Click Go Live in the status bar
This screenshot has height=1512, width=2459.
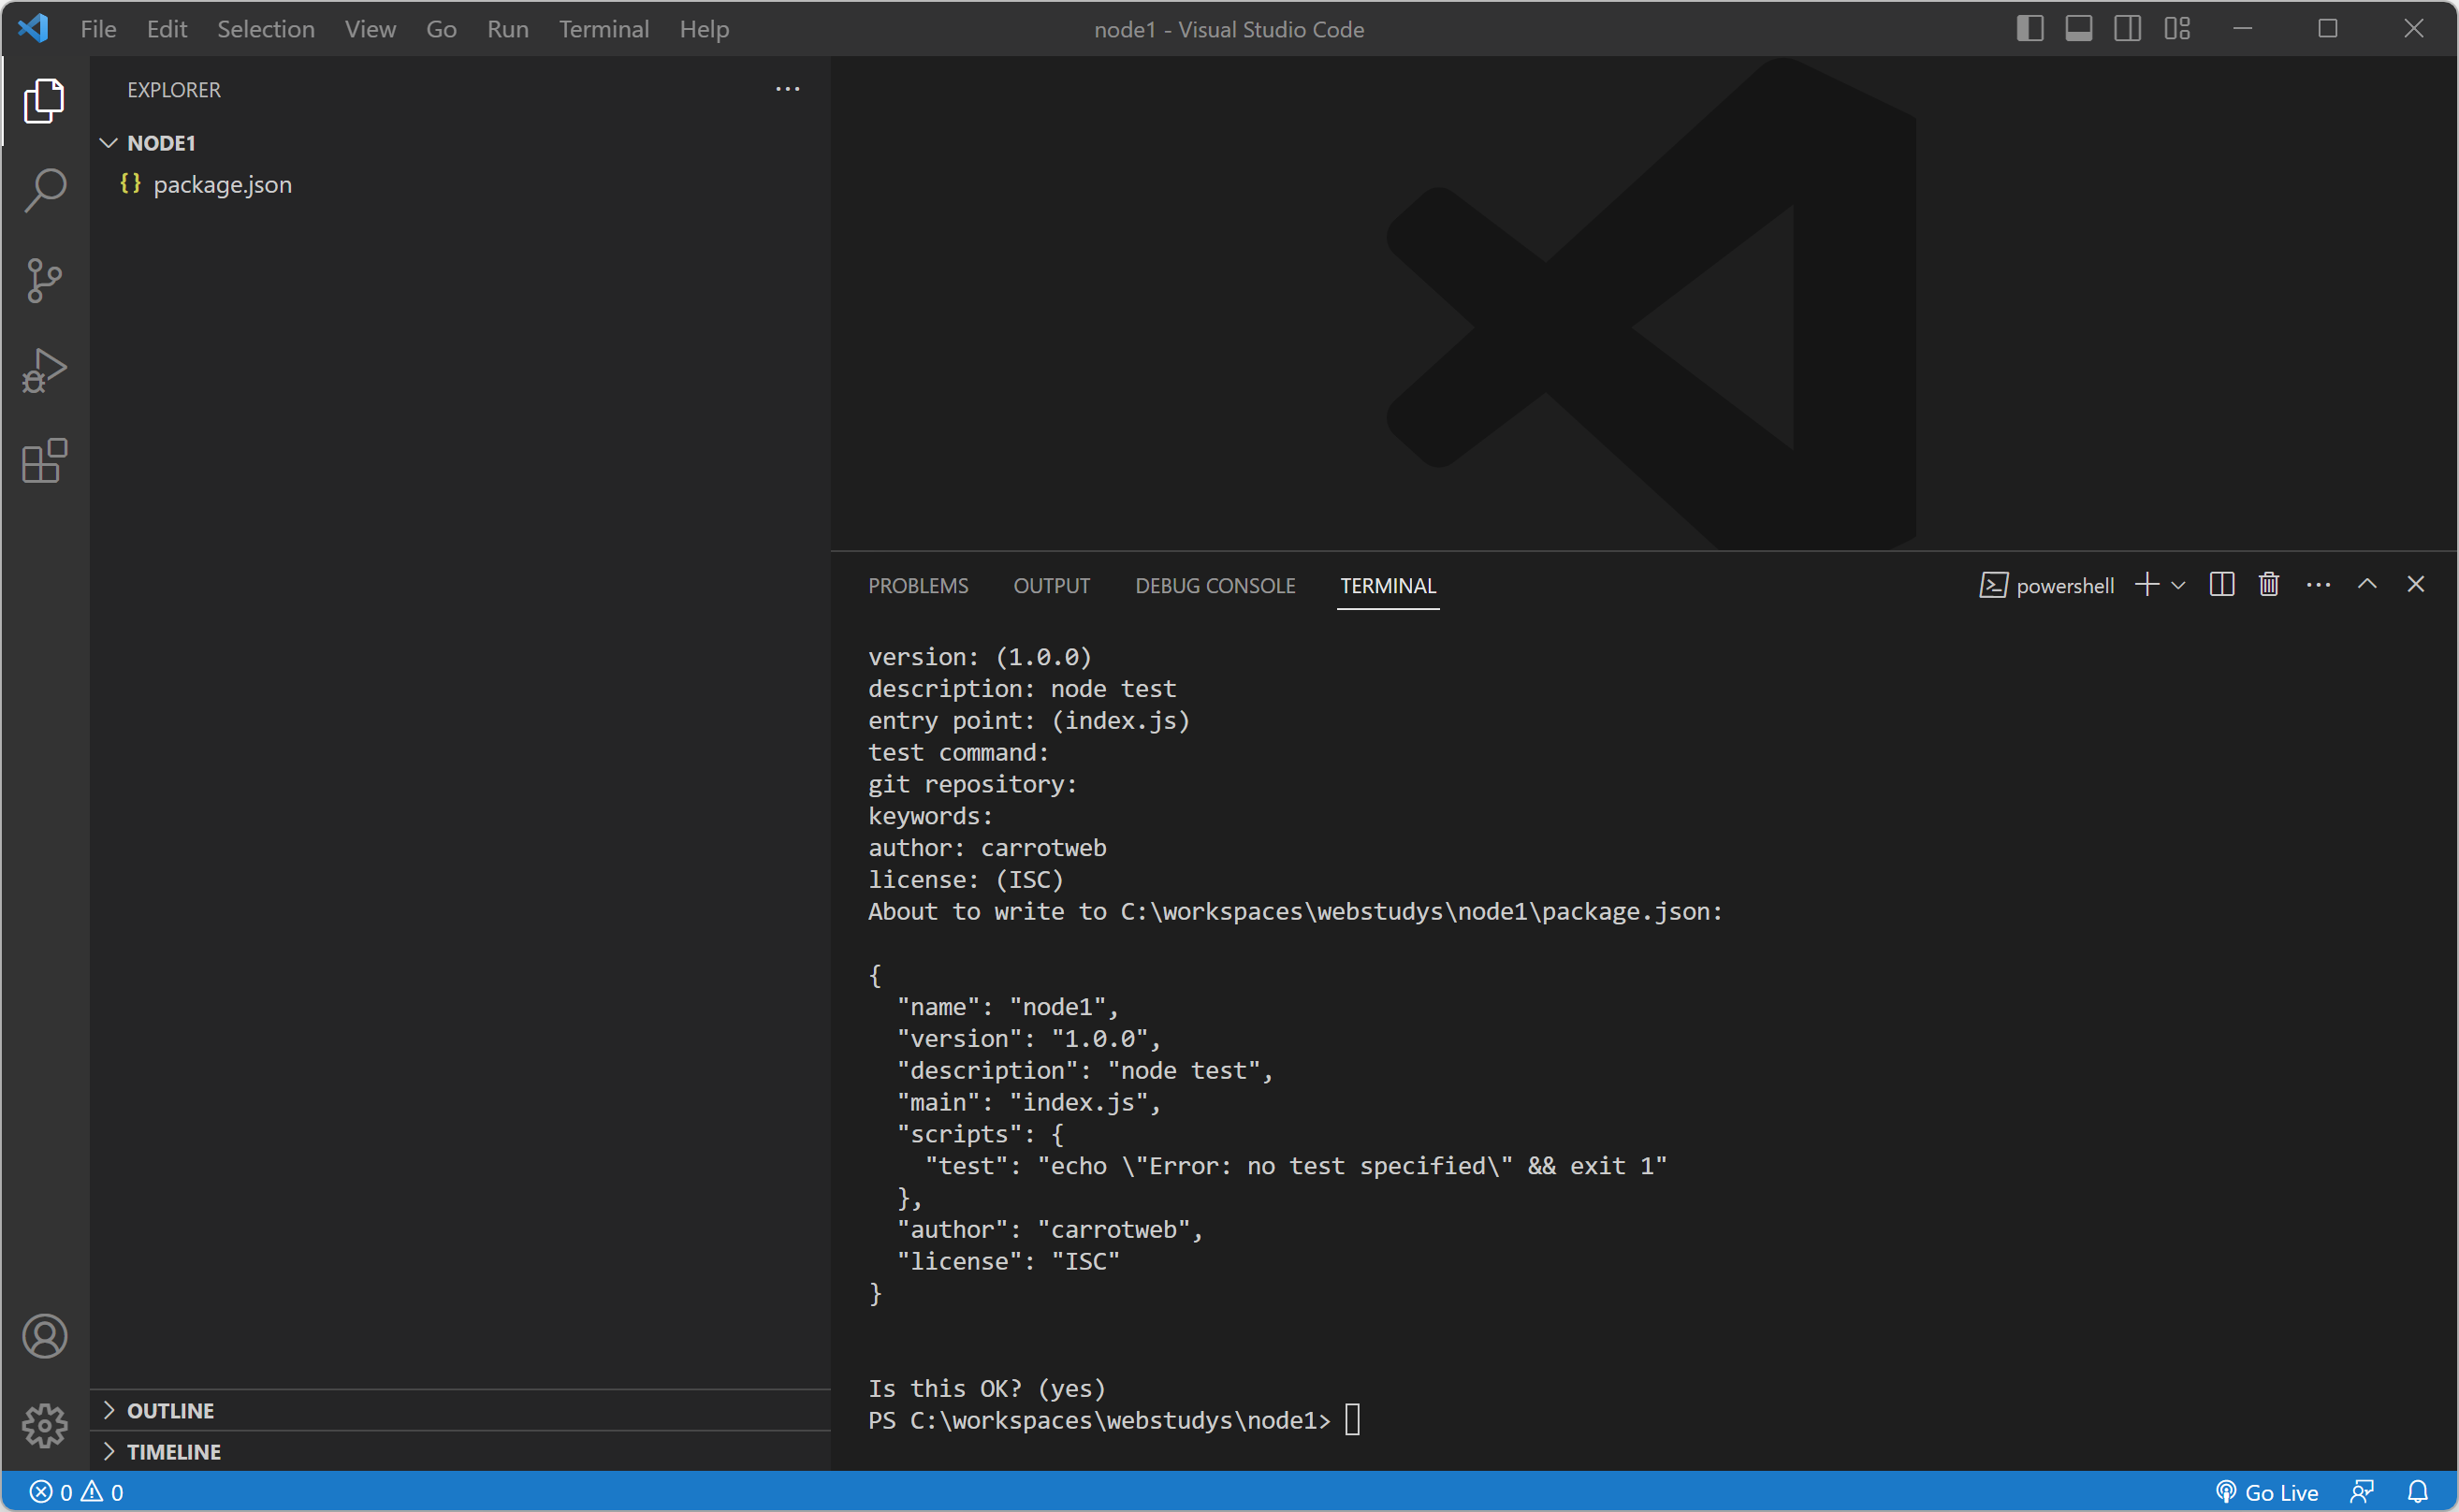[x=2267, y=1492]
